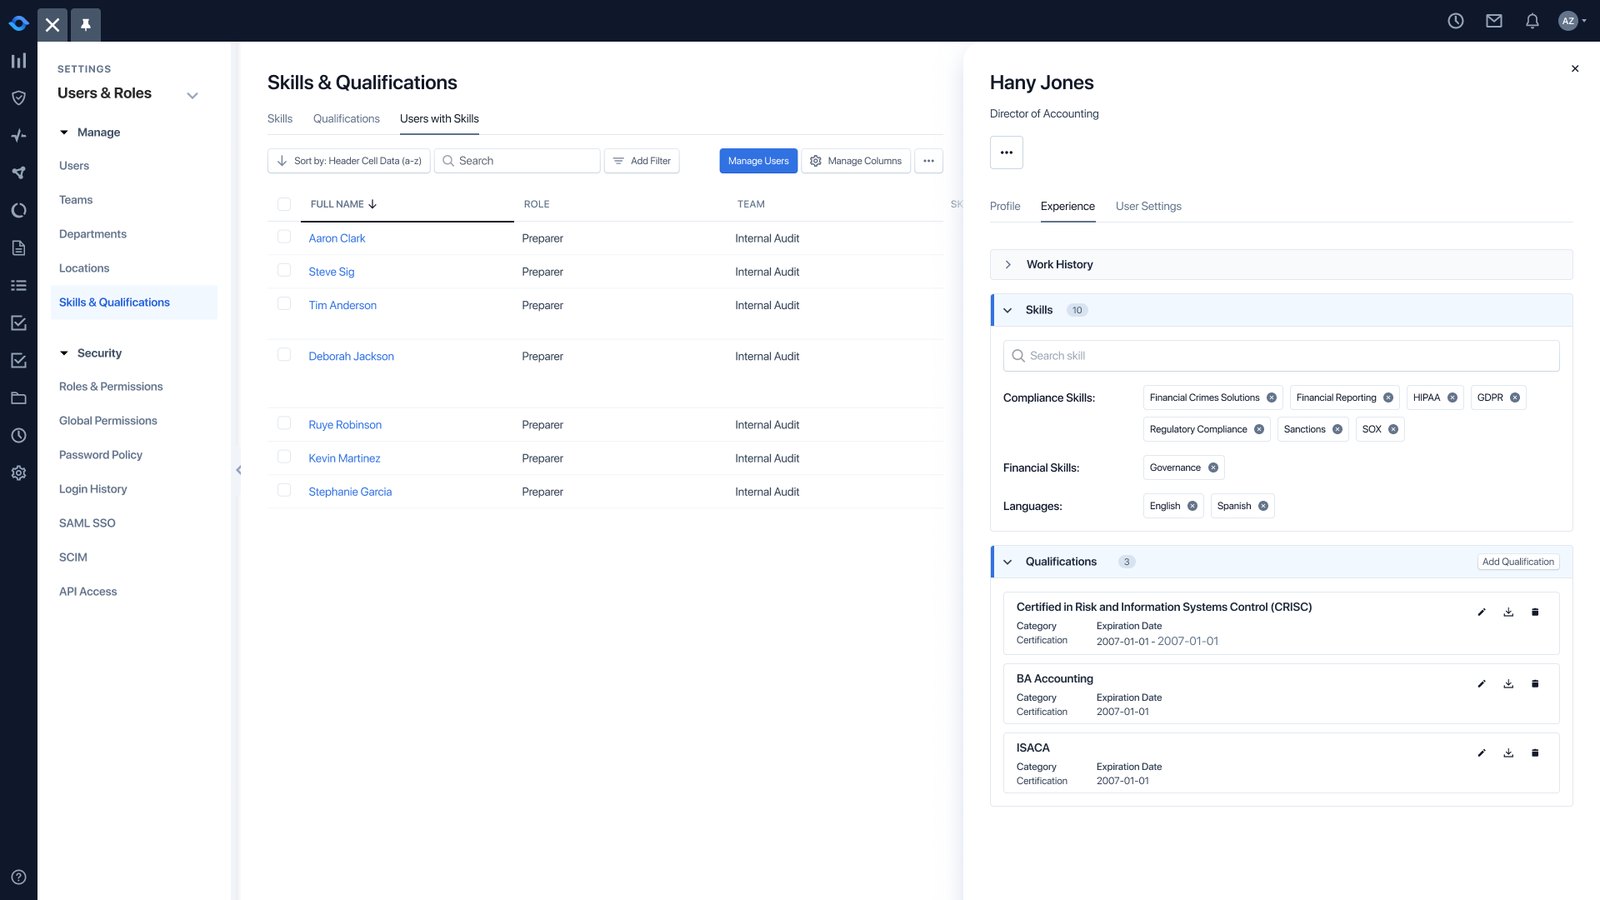Switch to the Skills tab
Image resolution: width=1600 pixels, height=900 pixels.
pyautogui.click(x=280, y=119)
